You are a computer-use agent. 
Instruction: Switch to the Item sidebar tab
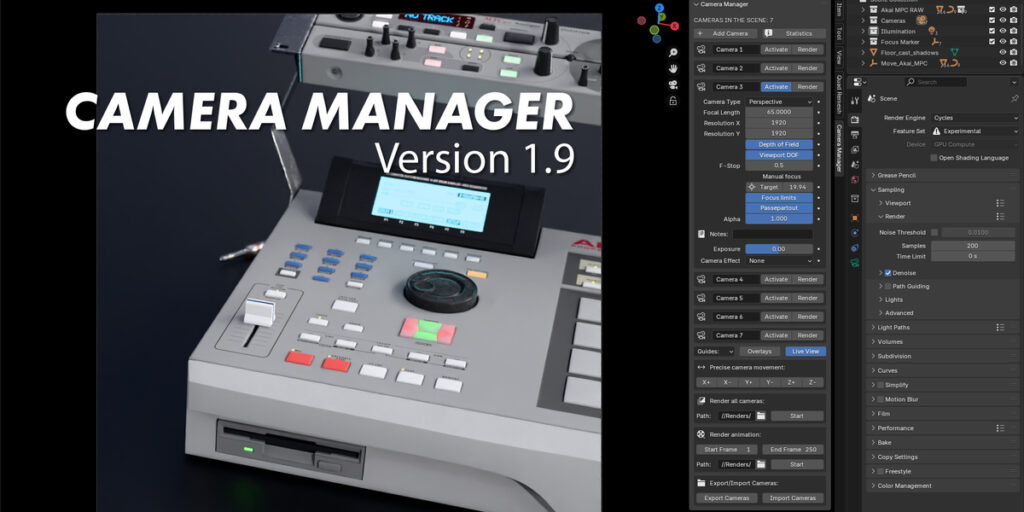tap(839, 10)
